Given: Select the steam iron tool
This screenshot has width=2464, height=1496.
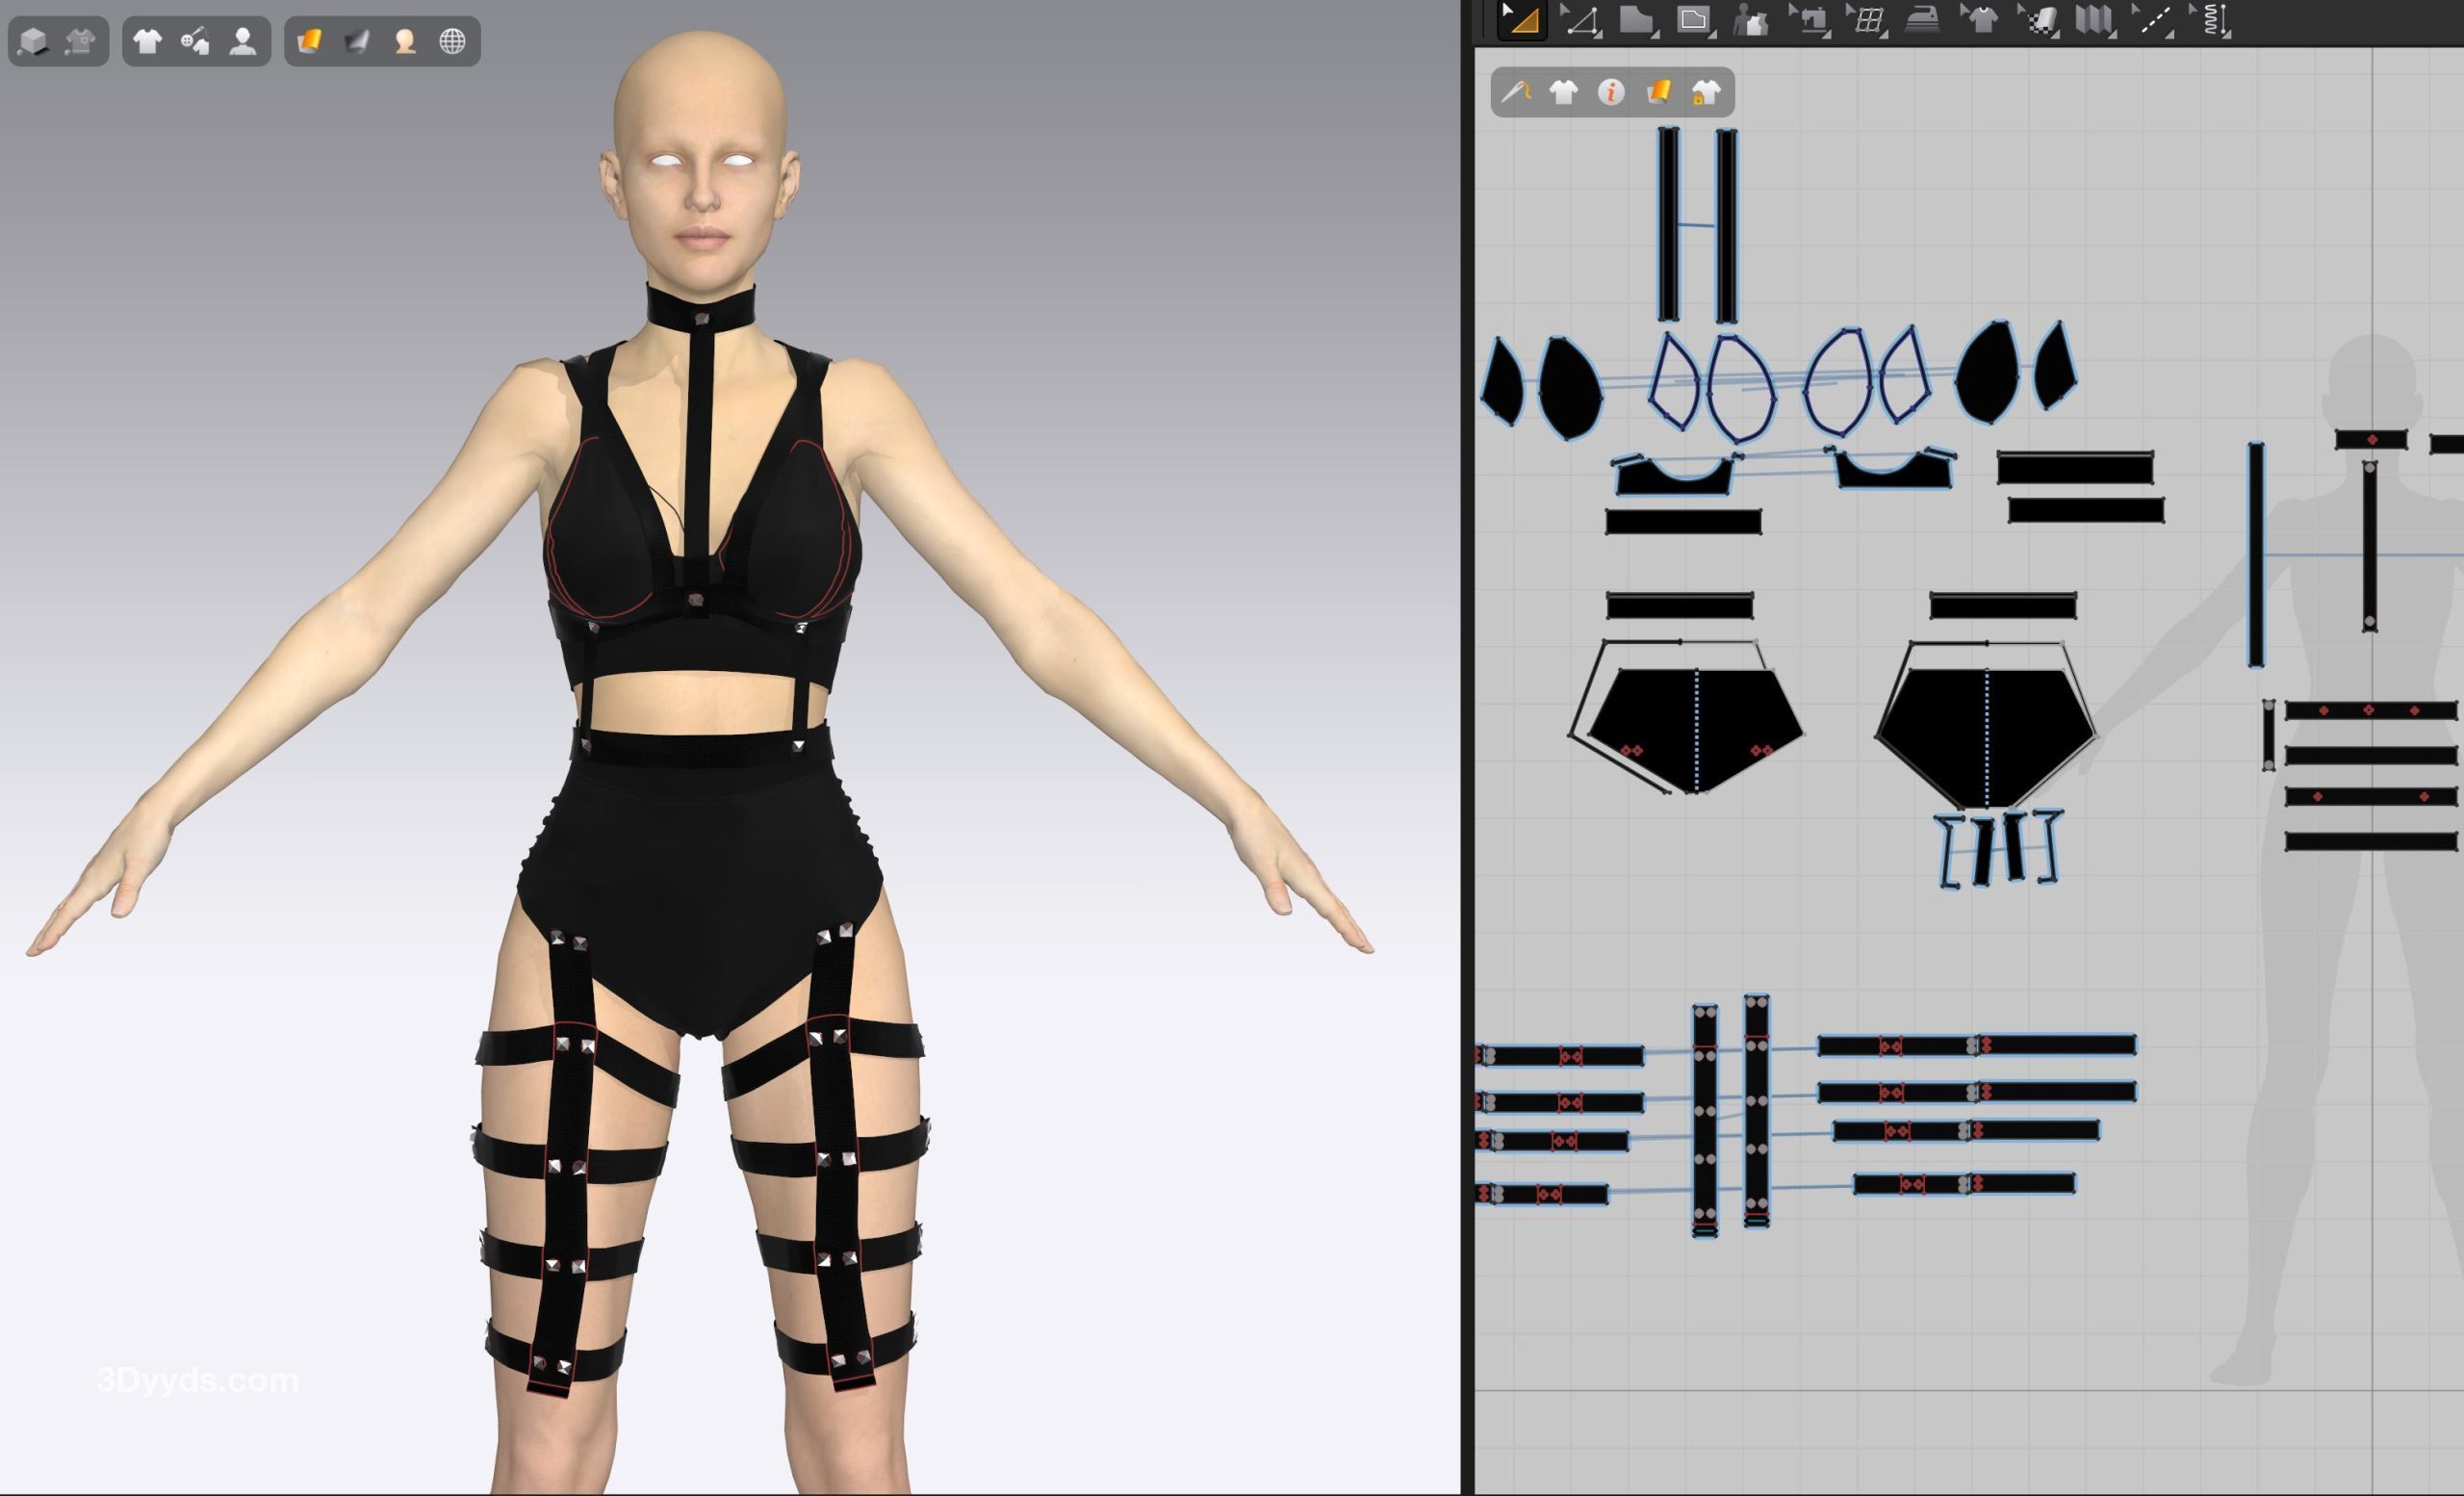Looking at the screenshot, I should (x=1921, y=20).
